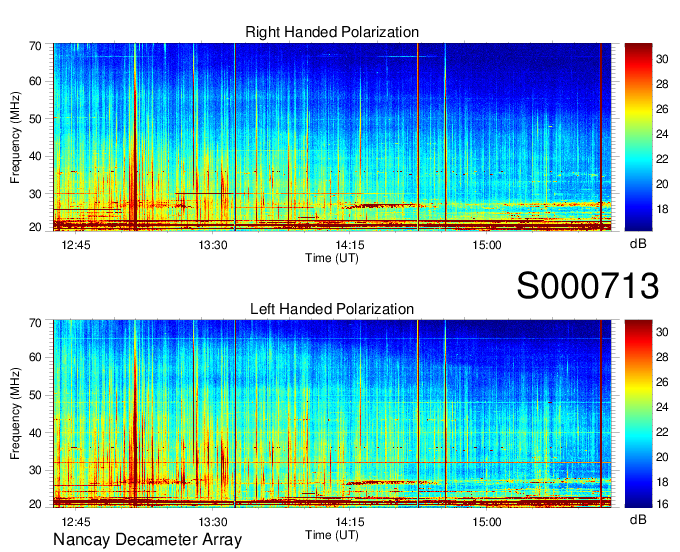
Task: Click the 40 frequency tick, Right Handed plot
Action: click(35, 156)
